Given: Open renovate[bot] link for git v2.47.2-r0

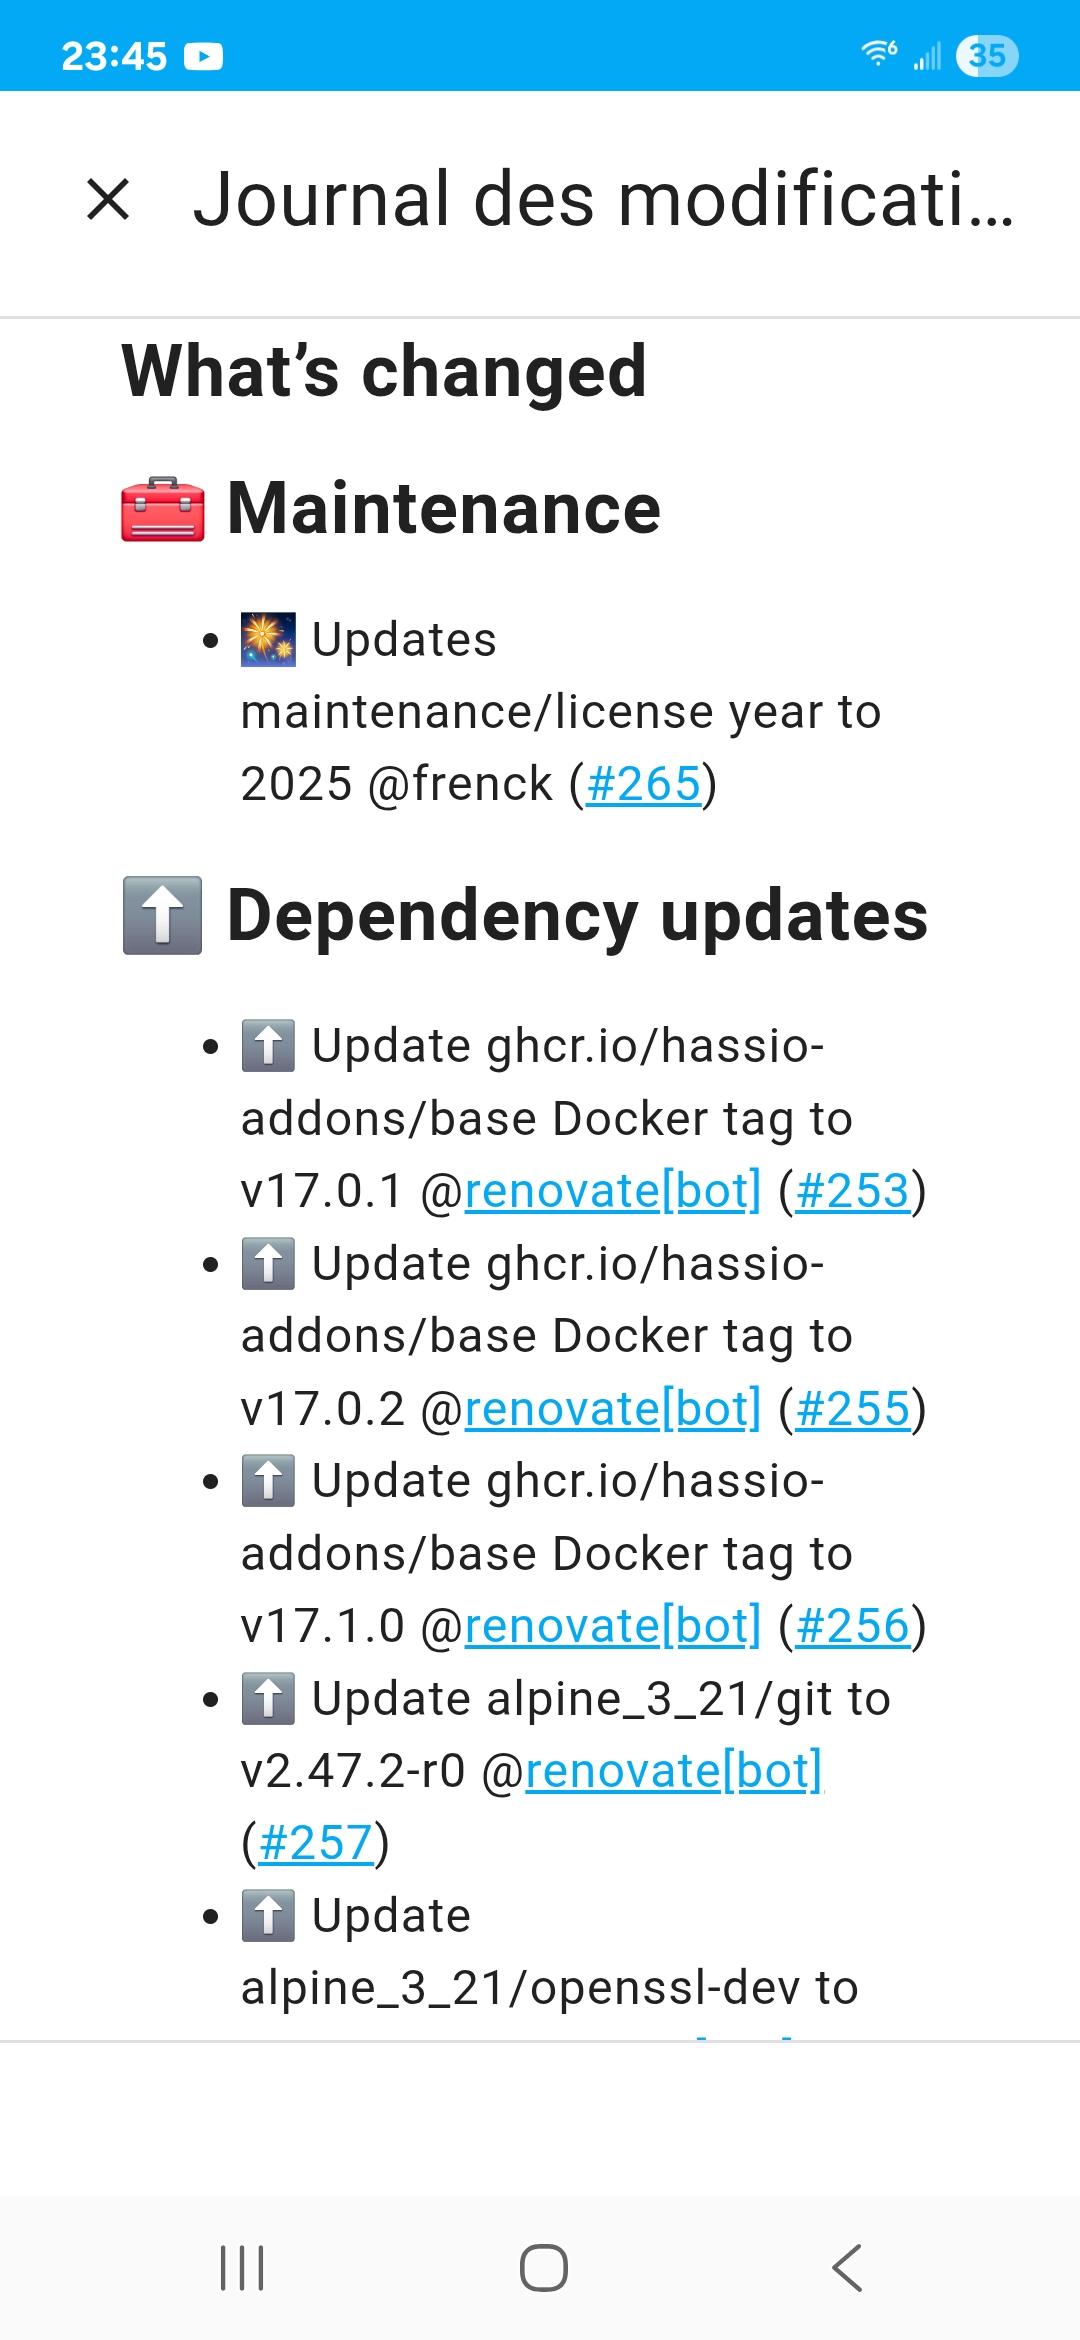Looking at the screenshot, I should (x=674, y=1770).
